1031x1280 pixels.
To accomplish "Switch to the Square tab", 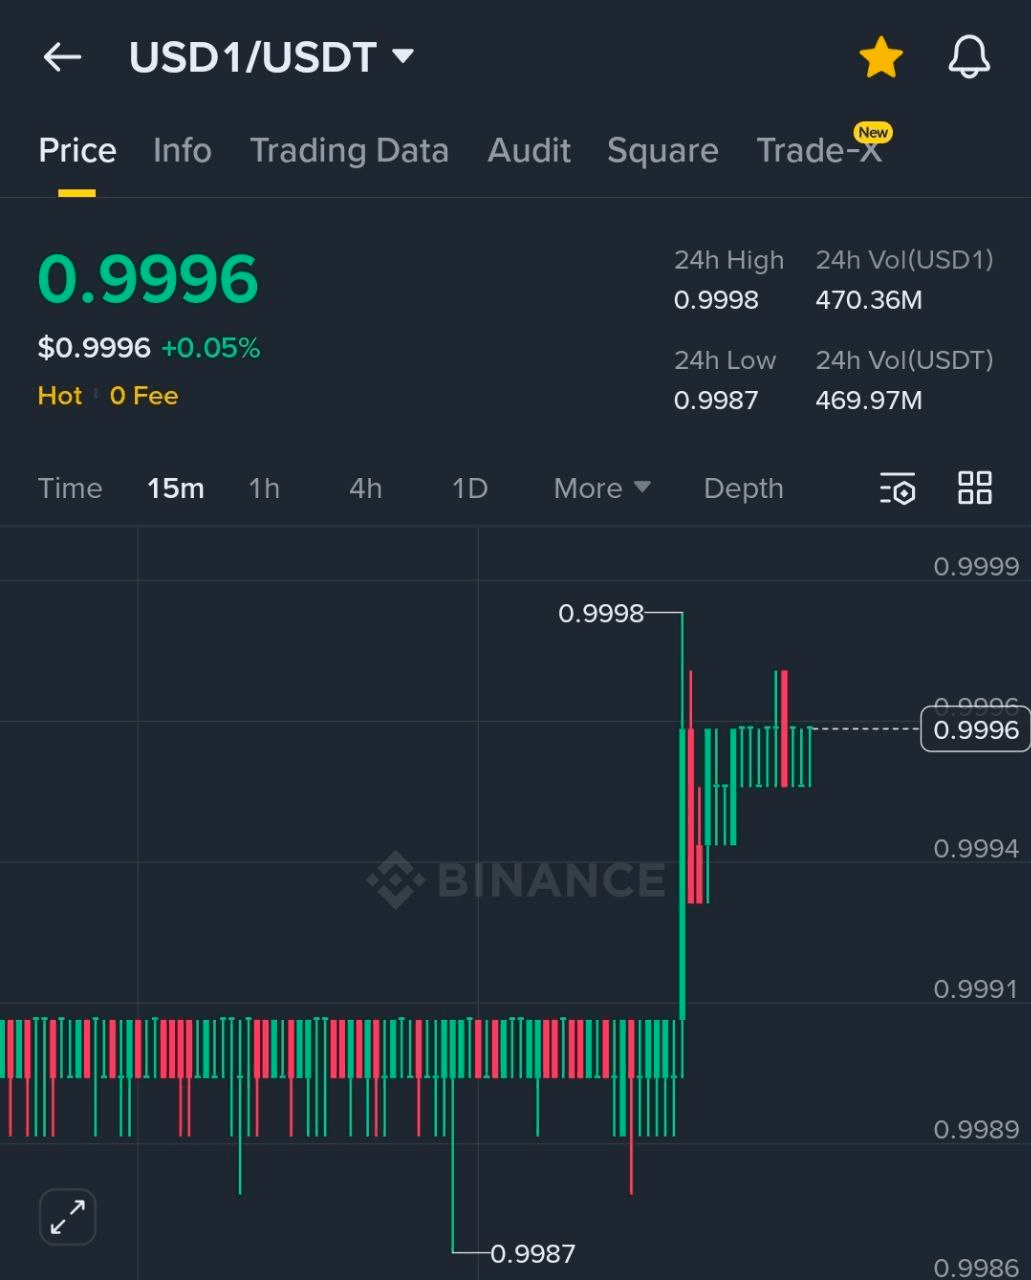I will pyautogui.click(x=662, y=150).
